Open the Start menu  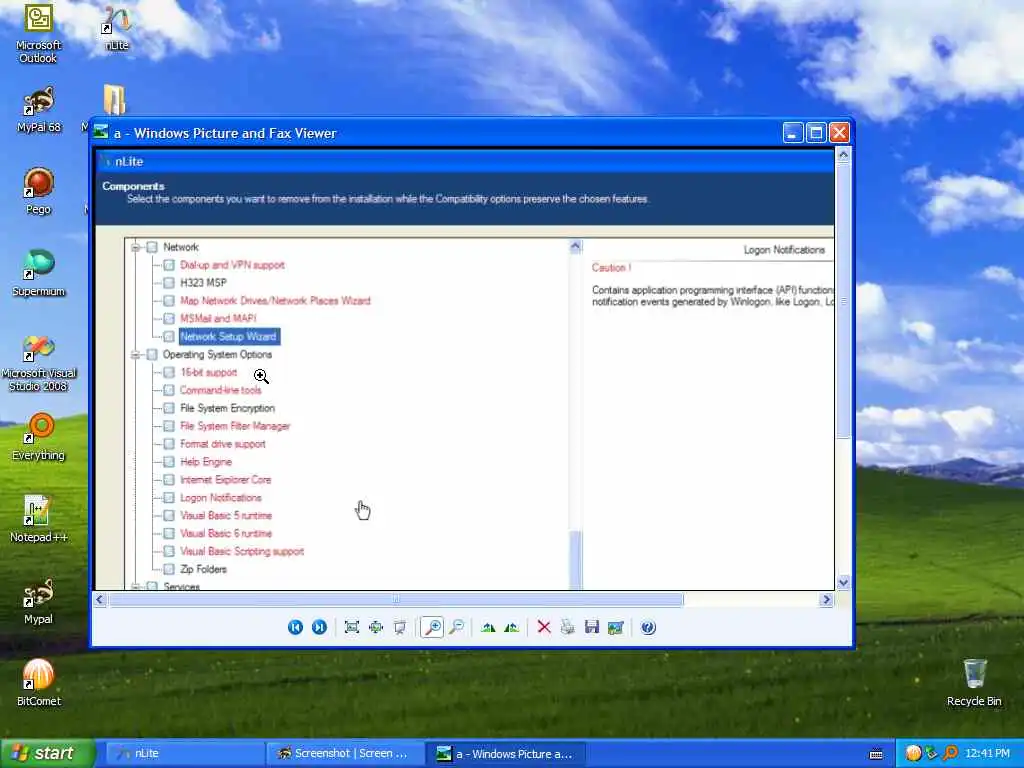(x=48, y=754)
